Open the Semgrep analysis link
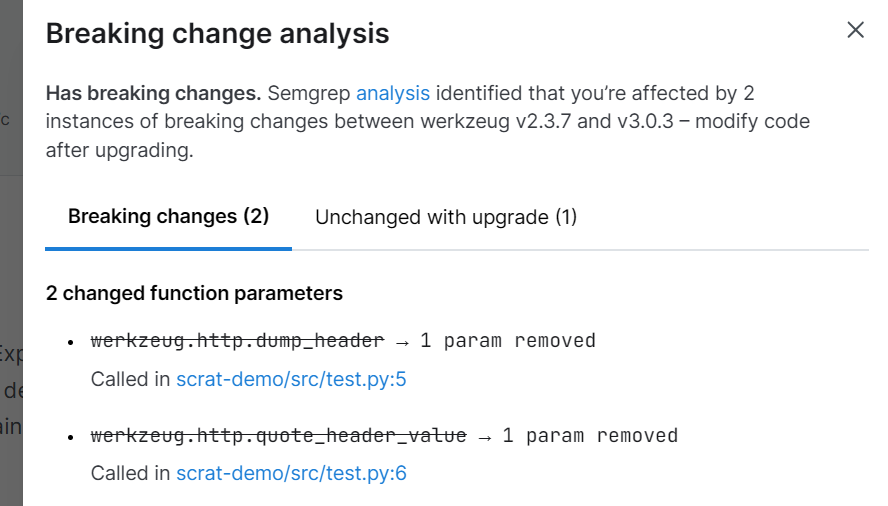Viewport: 888px width, 506px height. (393, 94)
